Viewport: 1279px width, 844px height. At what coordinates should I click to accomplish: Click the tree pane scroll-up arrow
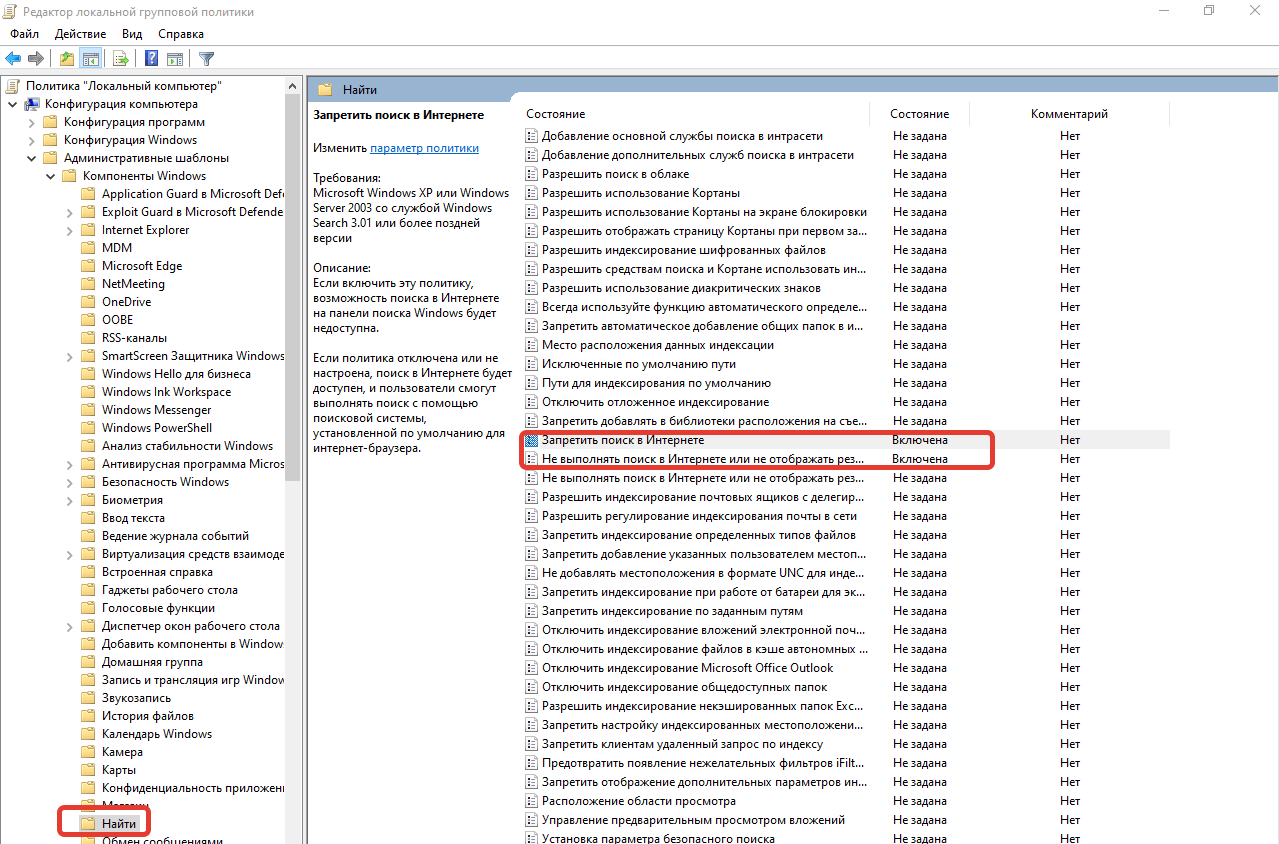pyautogui.click(x=293, y=86)
